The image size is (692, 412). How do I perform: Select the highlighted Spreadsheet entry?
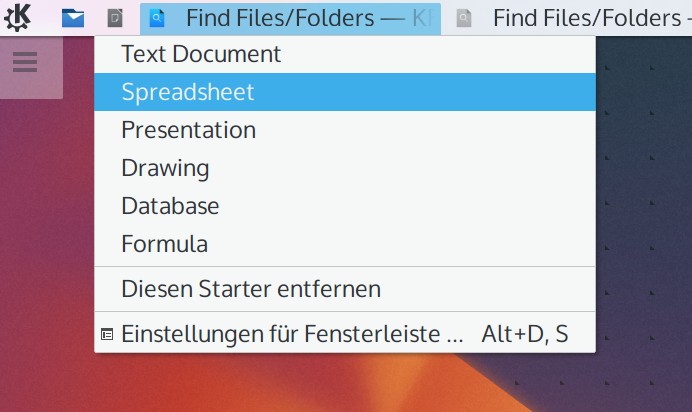click(345, 92)
